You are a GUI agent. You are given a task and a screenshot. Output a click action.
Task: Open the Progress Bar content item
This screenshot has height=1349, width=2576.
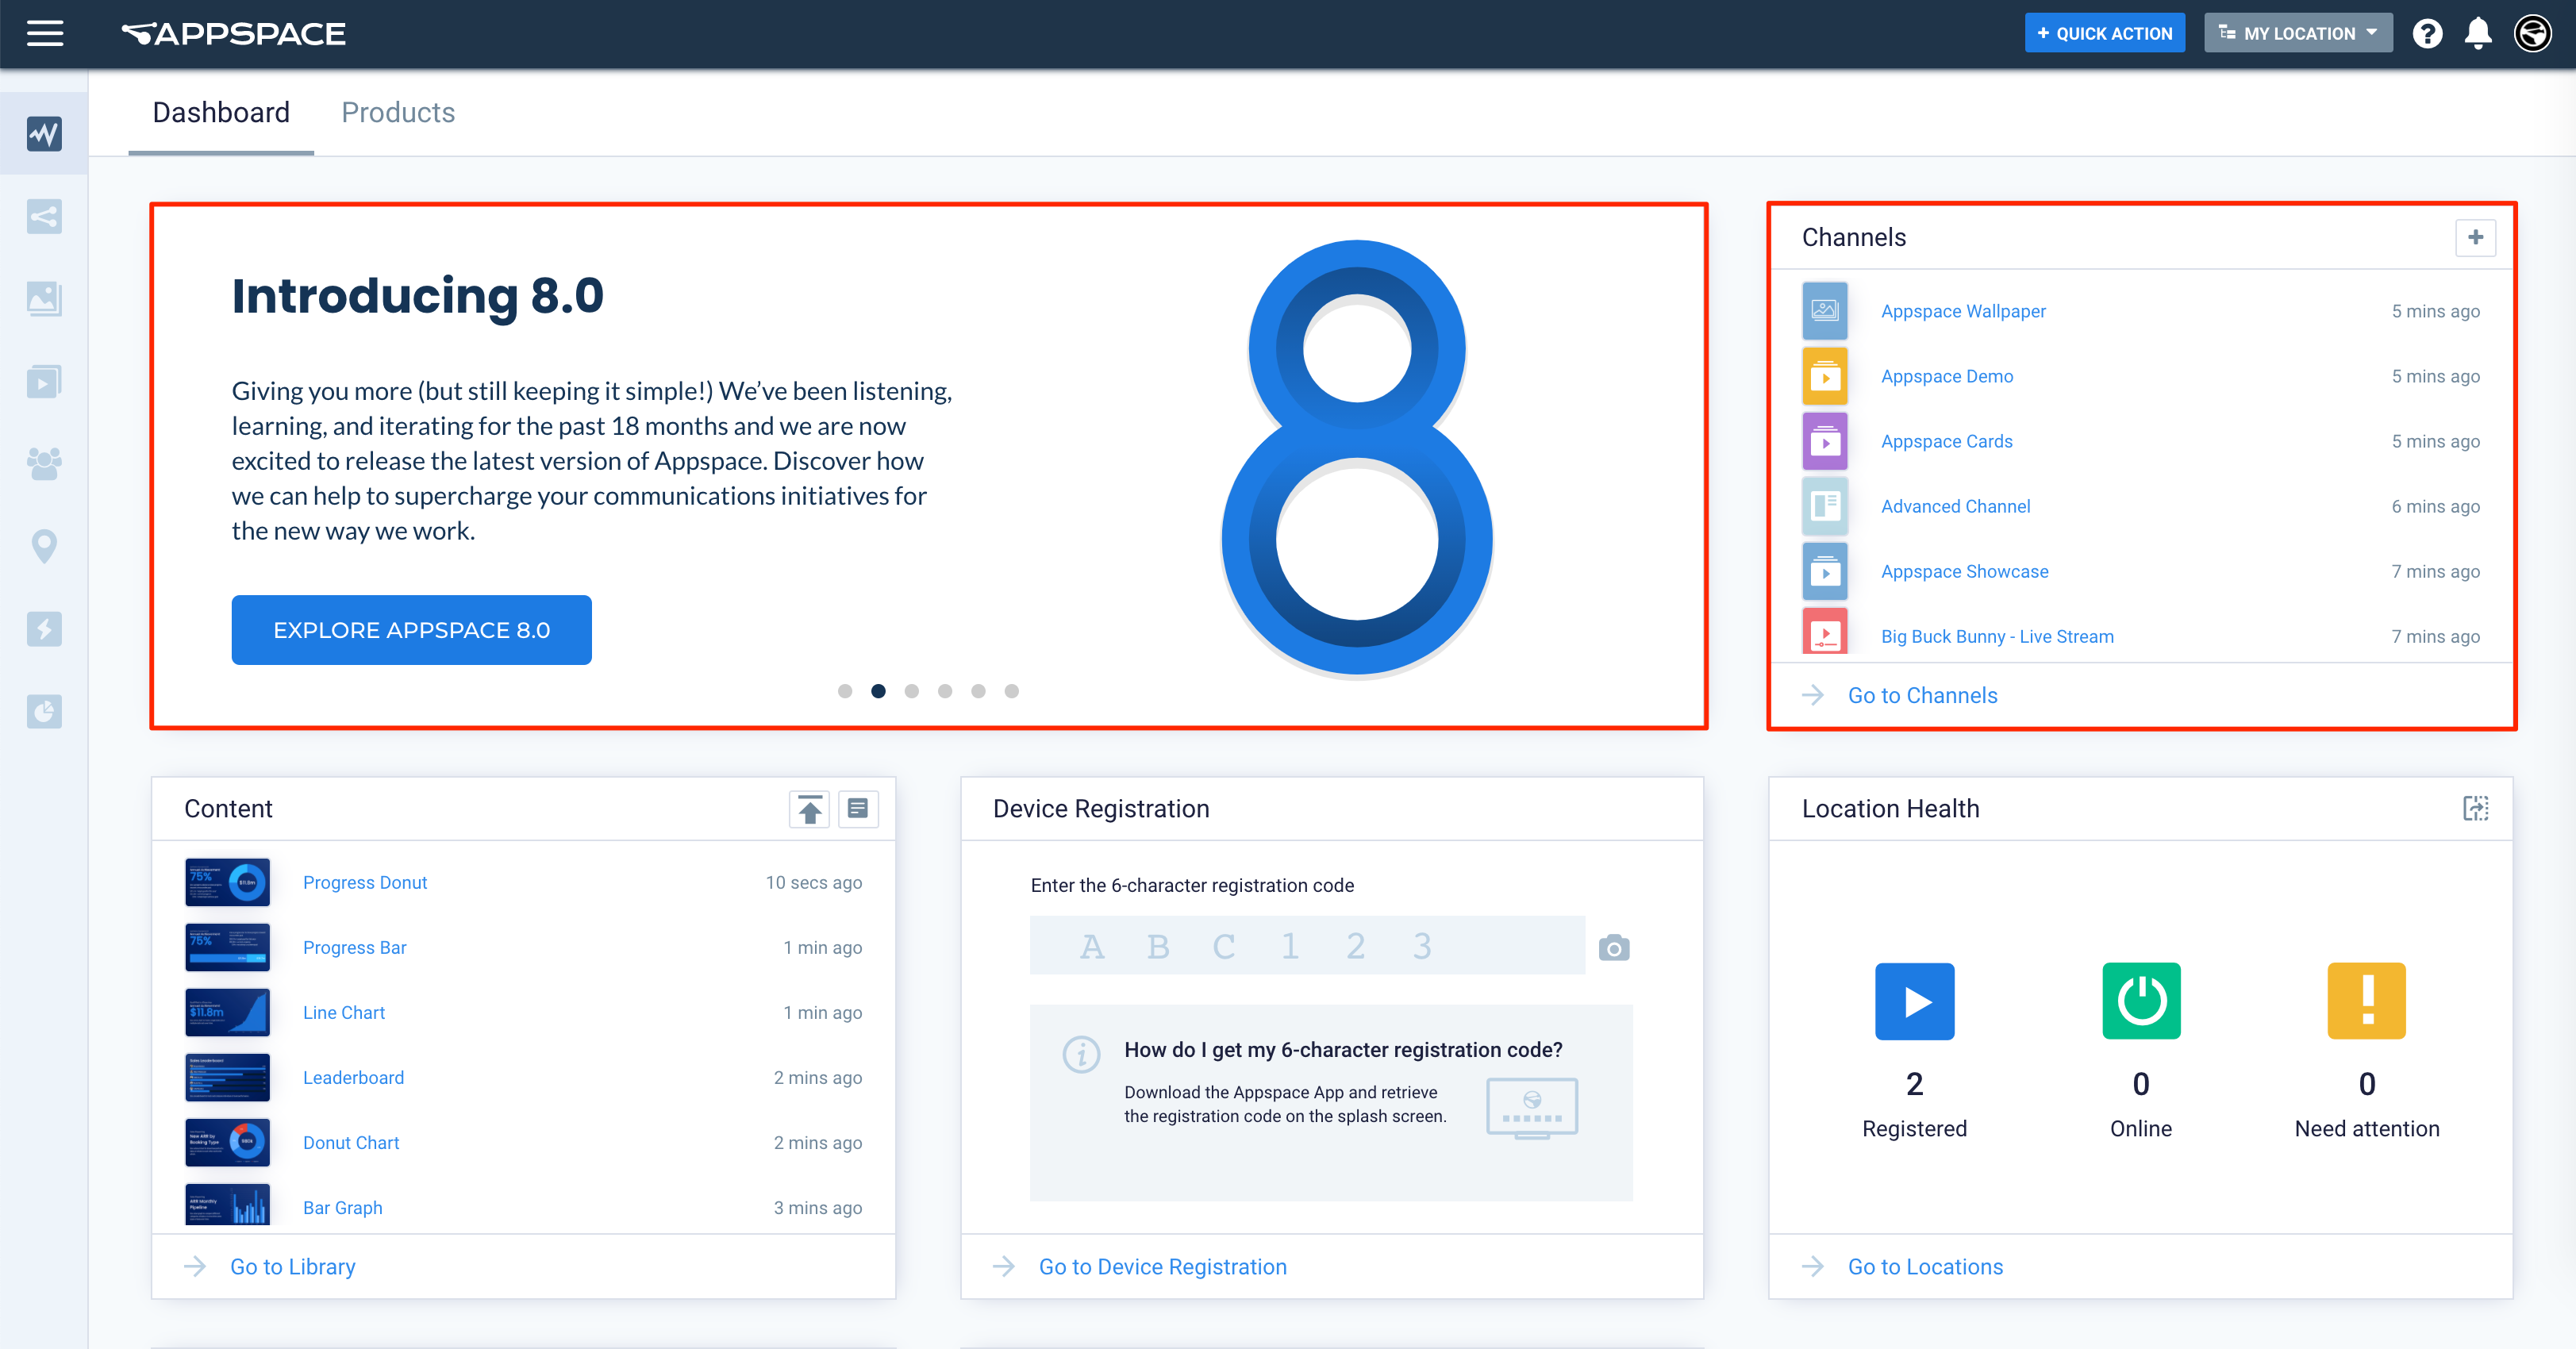(354, 947)
